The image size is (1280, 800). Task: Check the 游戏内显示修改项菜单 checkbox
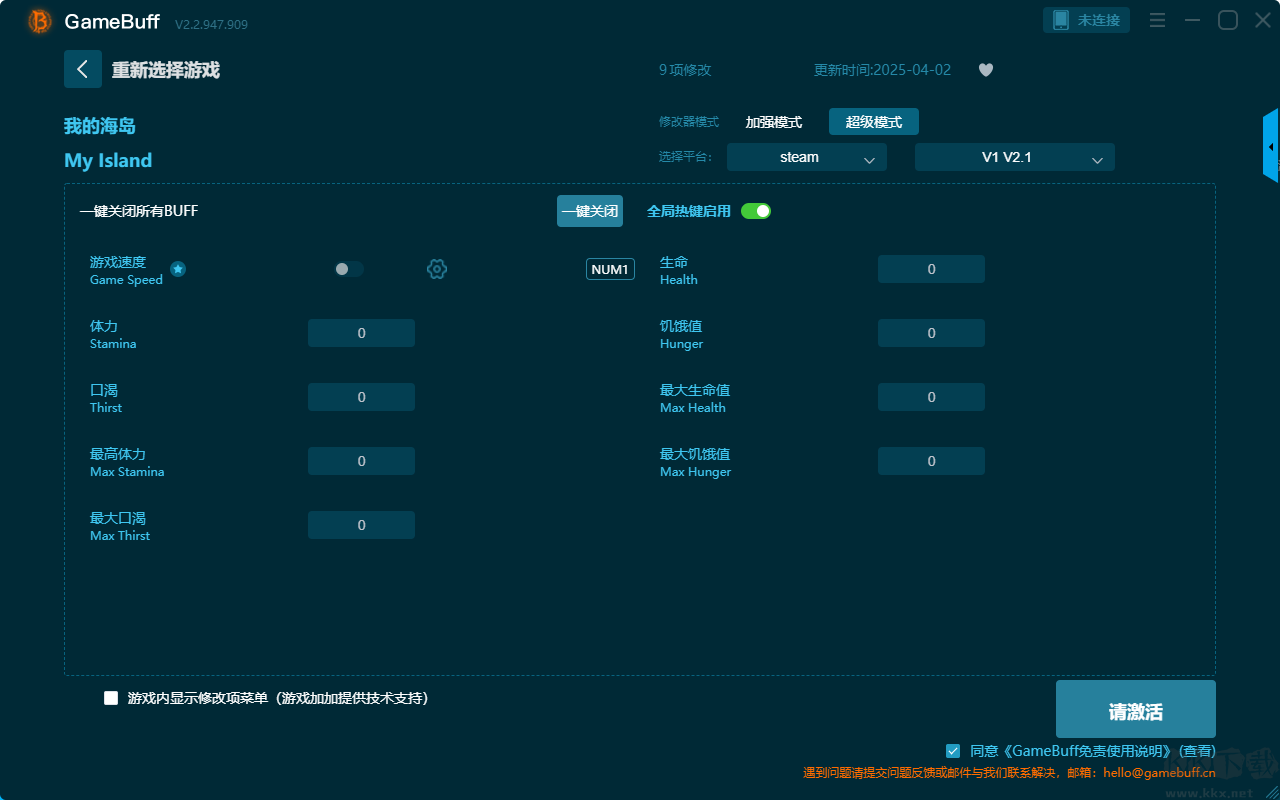111,698
